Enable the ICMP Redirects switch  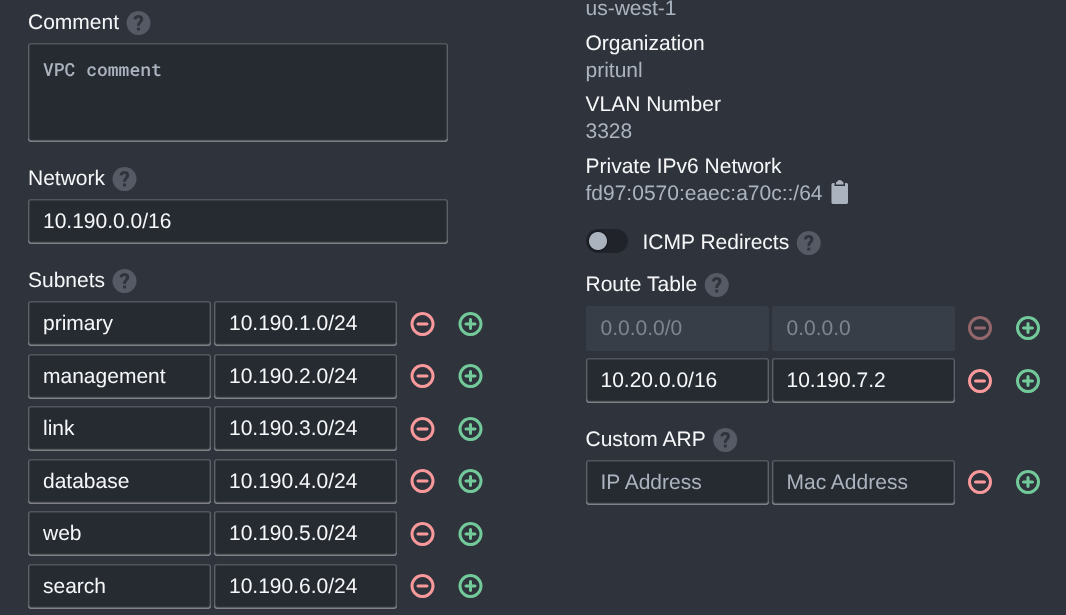click(x=607, y=241)
